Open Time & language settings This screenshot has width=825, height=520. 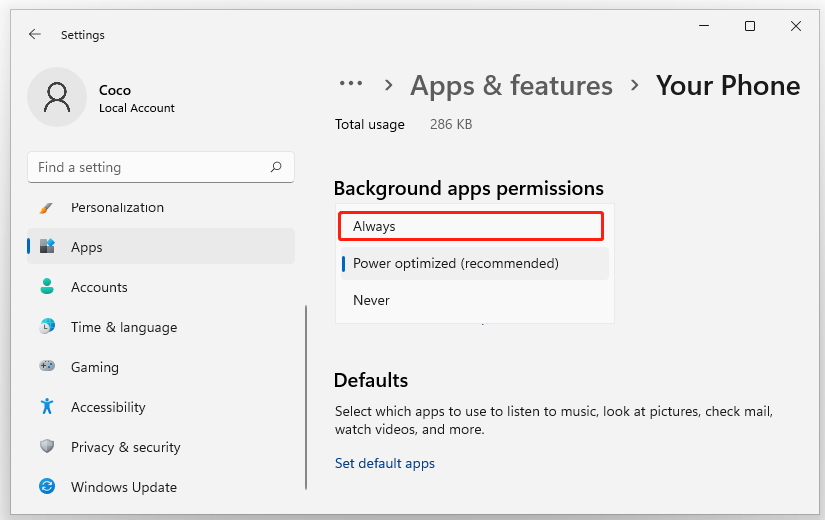(x=160, y=327)
